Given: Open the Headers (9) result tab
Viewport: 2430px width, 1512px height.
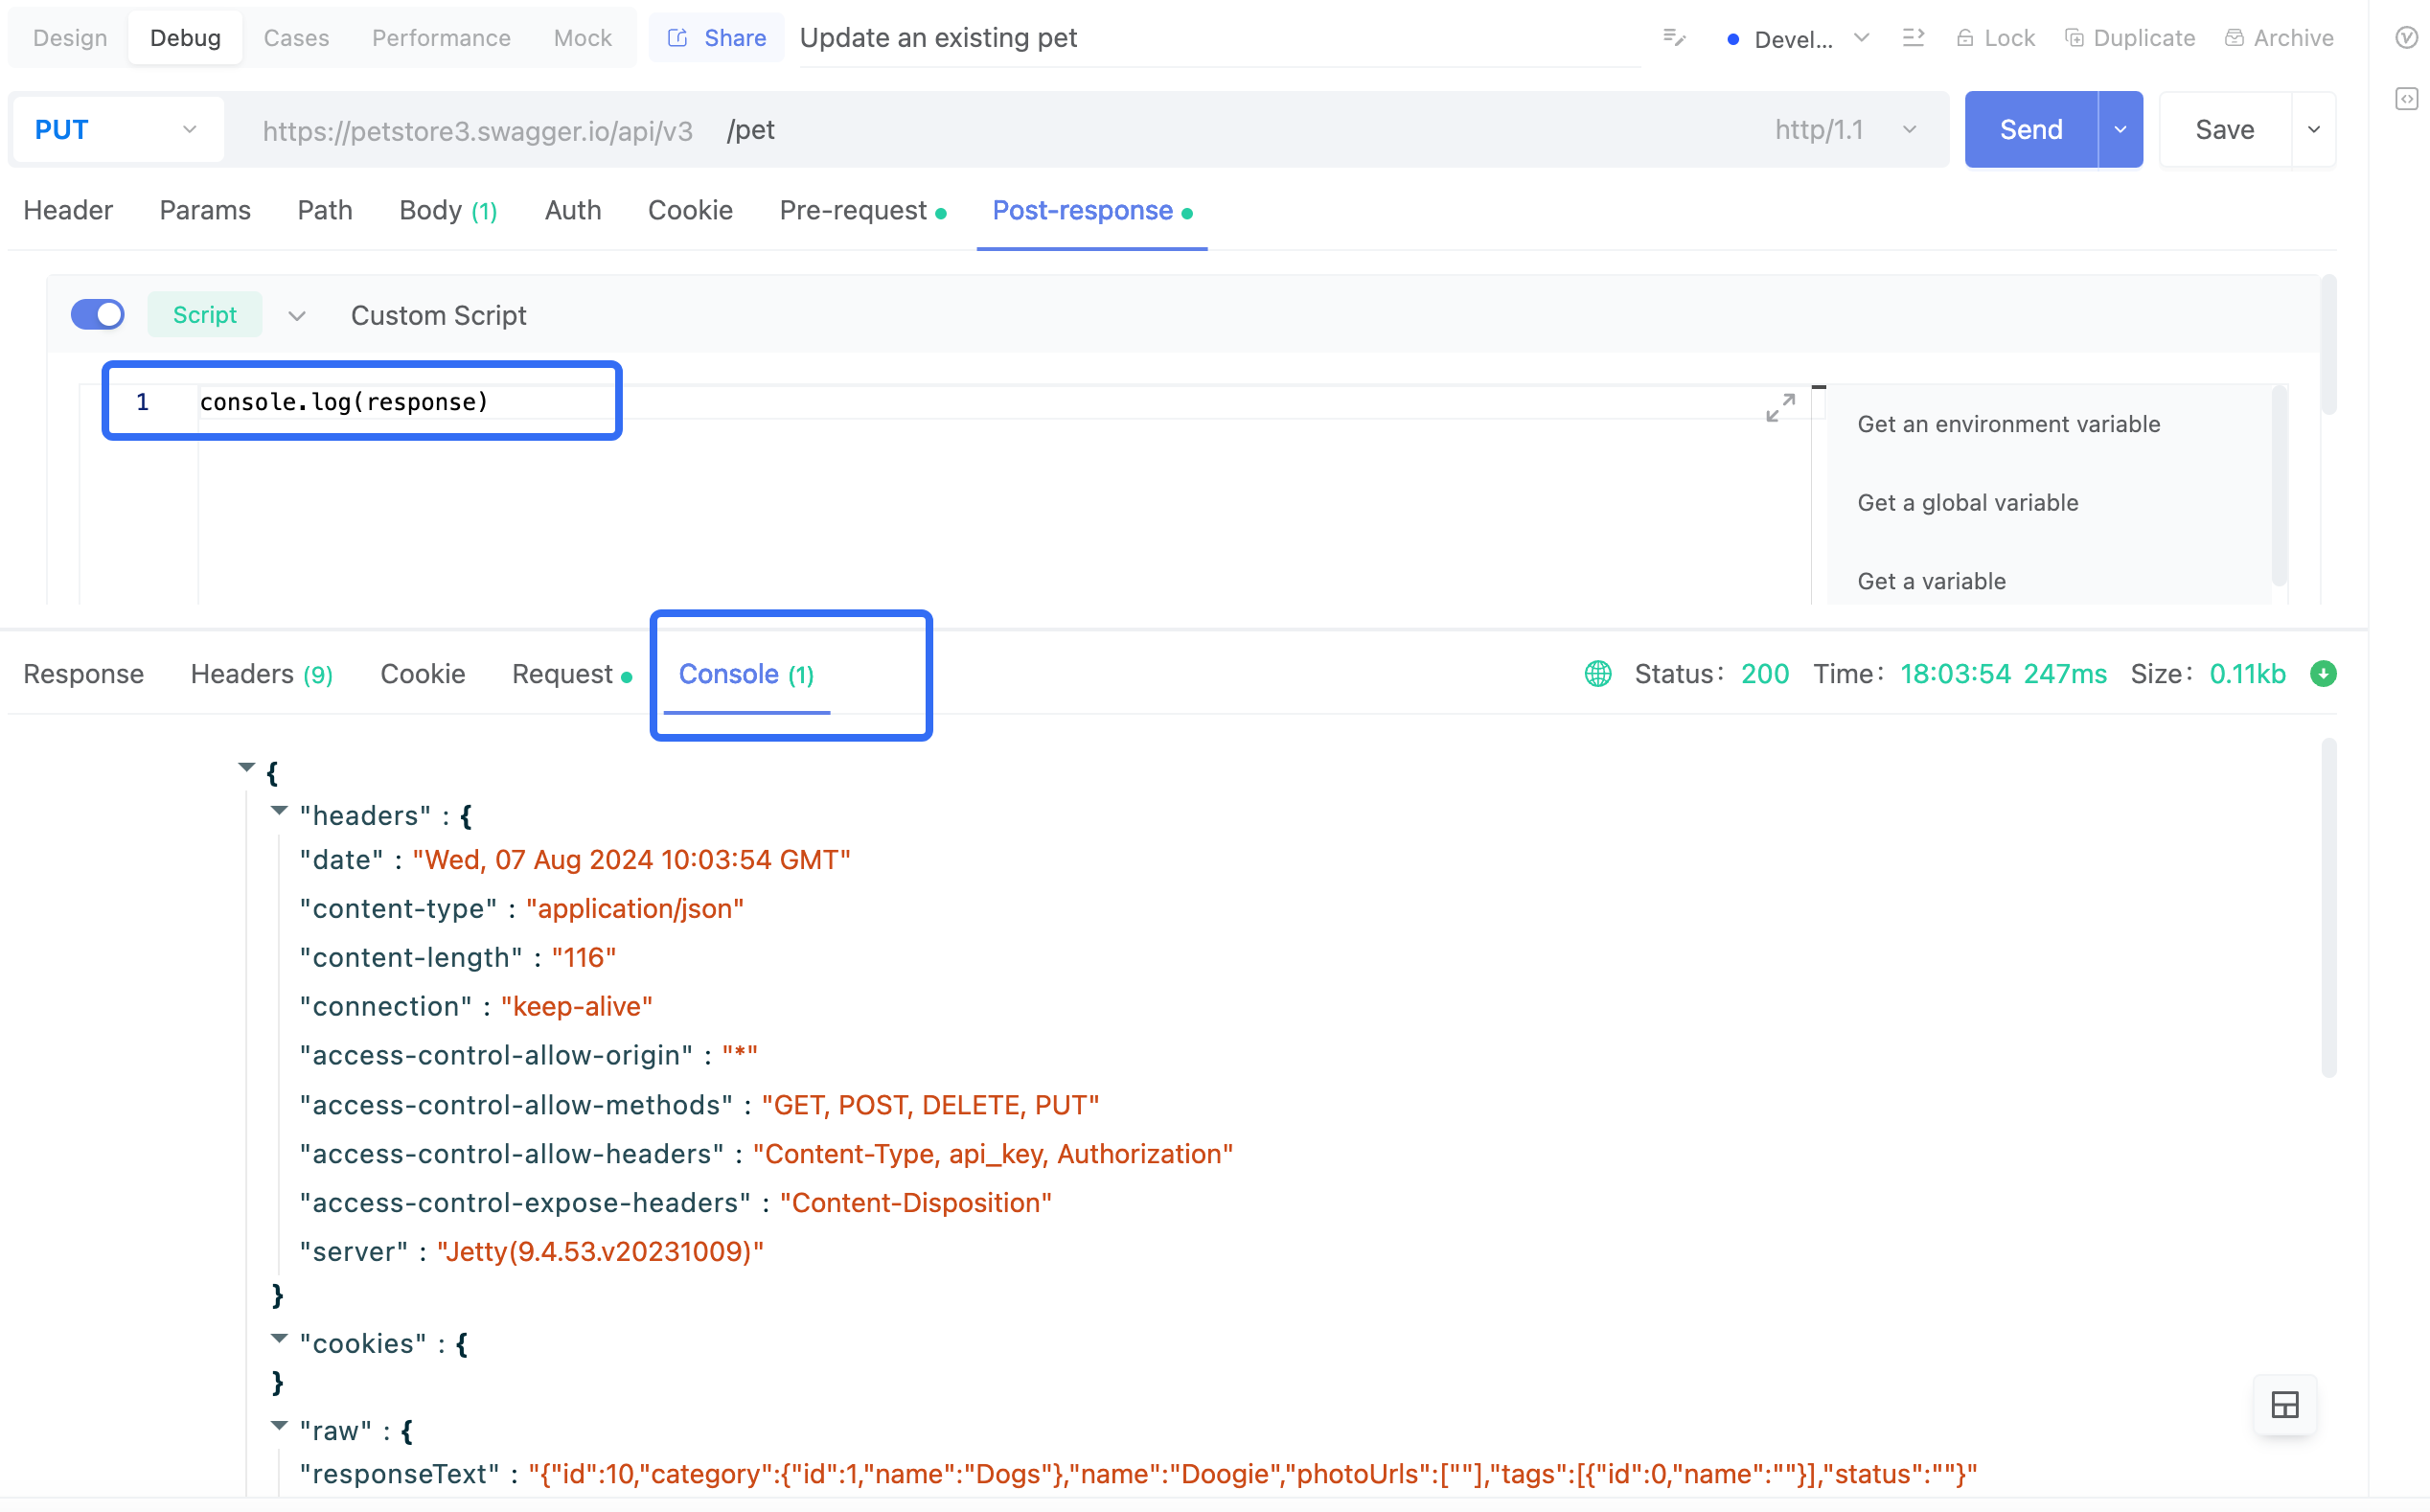Looking at the screenshot, I should tap(262, 674).
